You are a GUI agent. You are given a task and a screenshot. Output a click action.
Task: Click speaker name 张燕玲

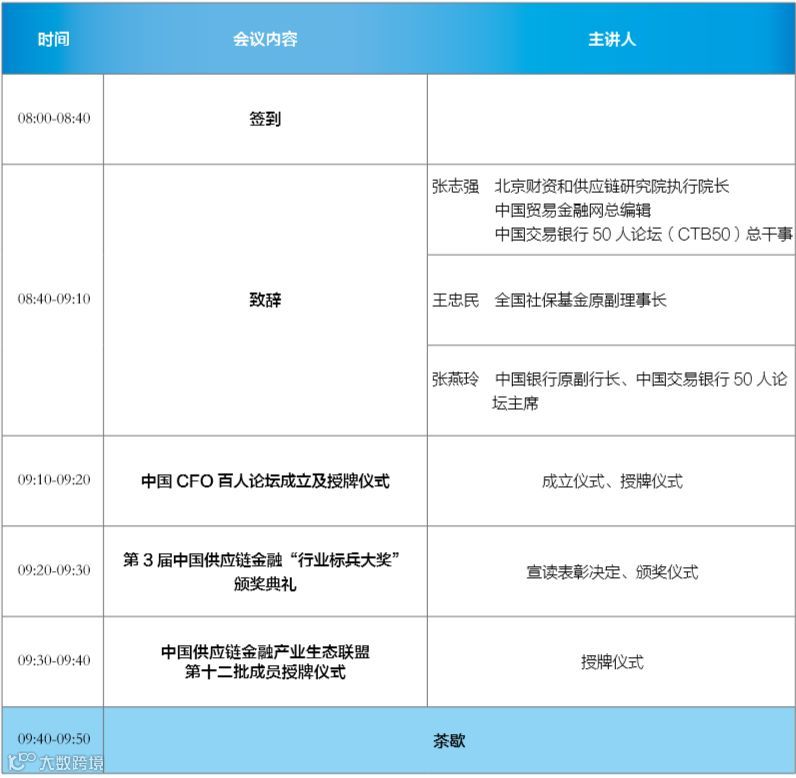(455, 379)
